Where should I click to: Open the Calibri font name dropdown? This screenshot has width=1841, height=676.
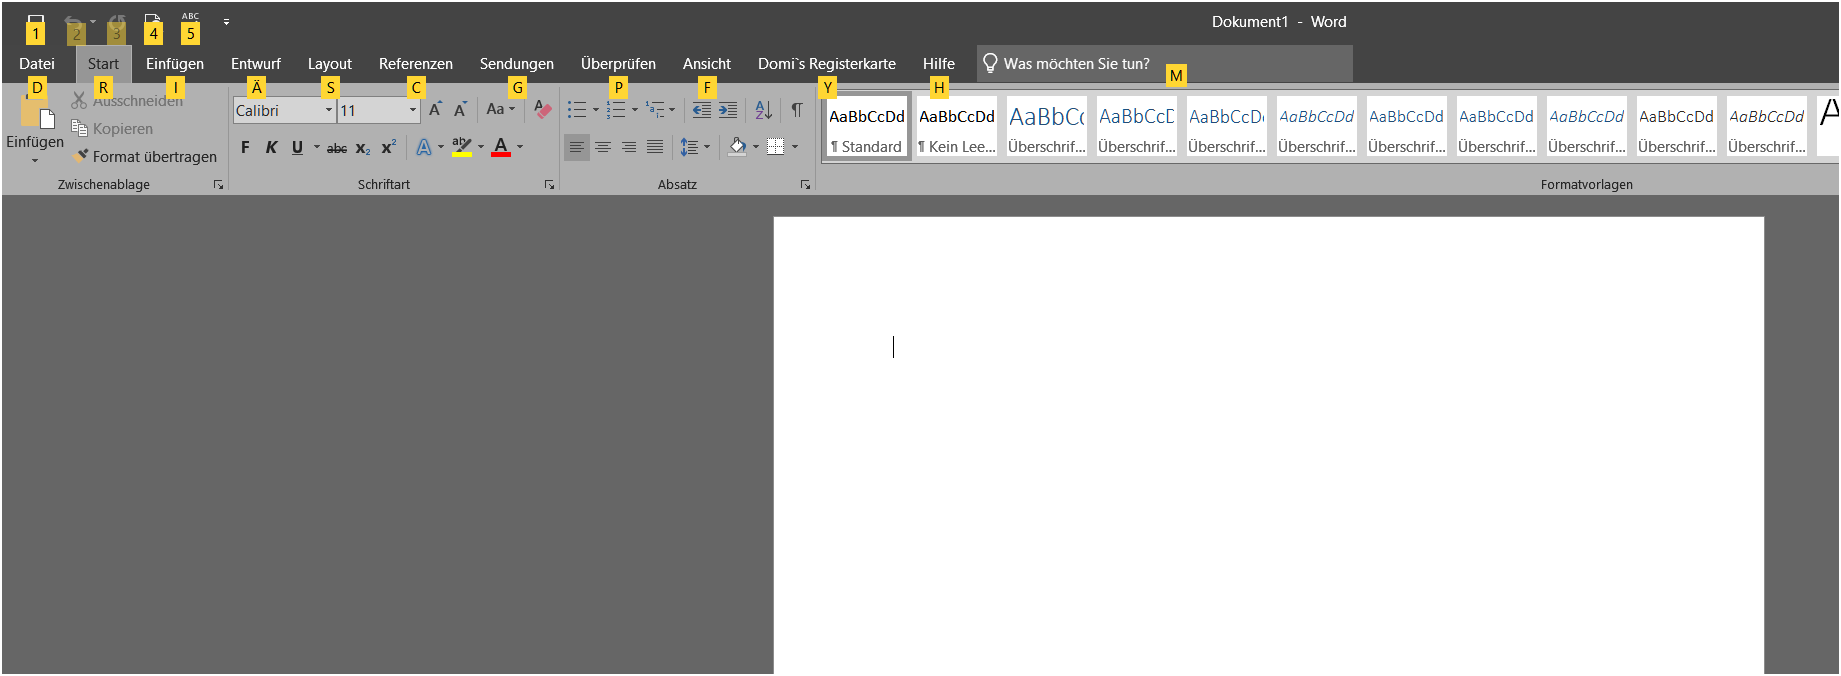[x=328, y=110]
